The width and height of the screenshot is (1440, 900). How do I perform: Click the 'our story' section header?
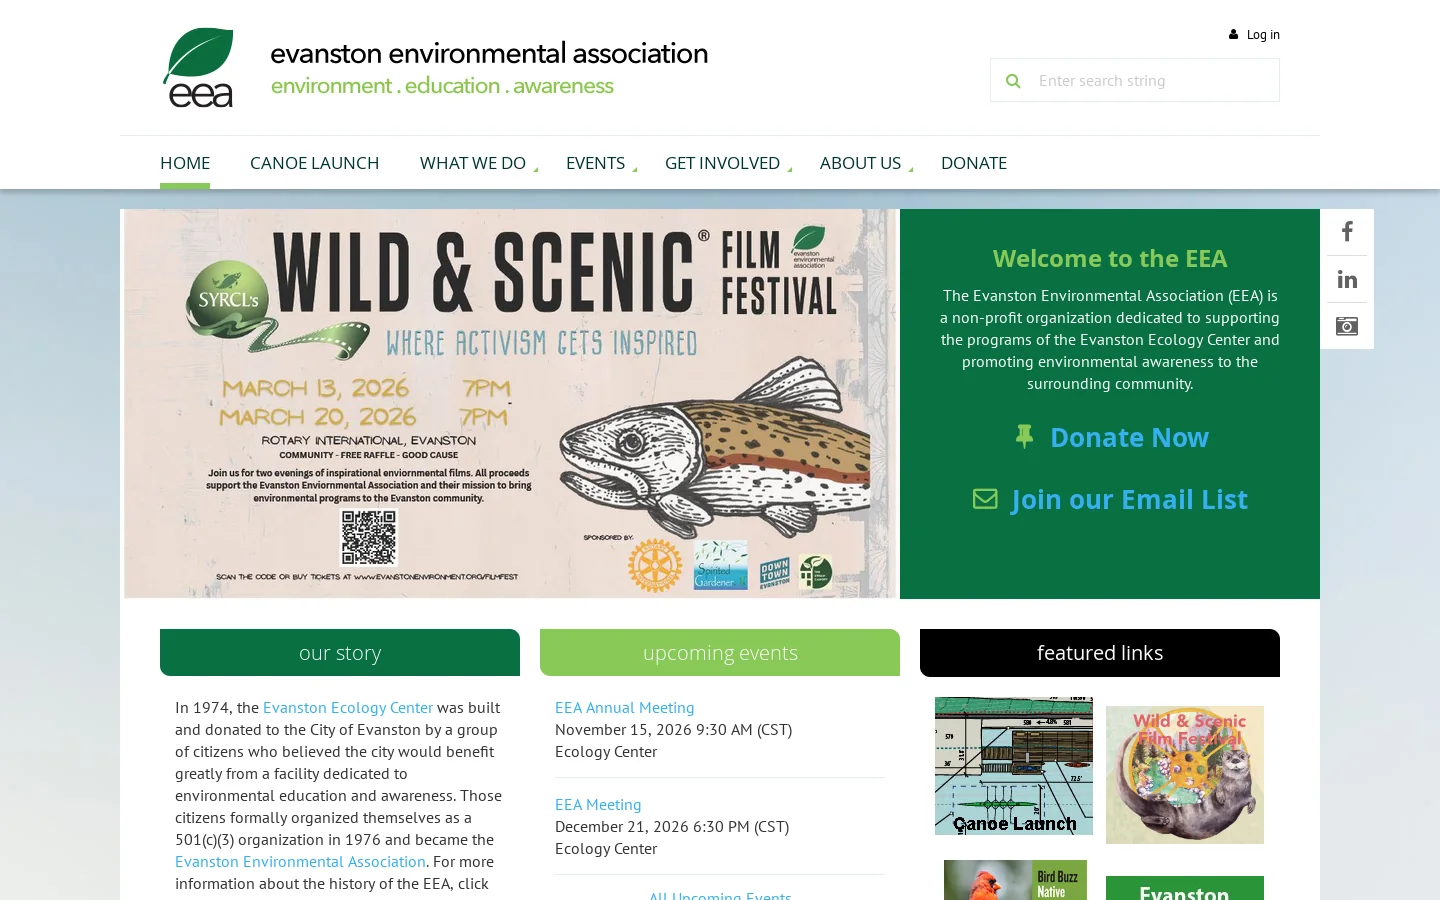pos(340,653)
